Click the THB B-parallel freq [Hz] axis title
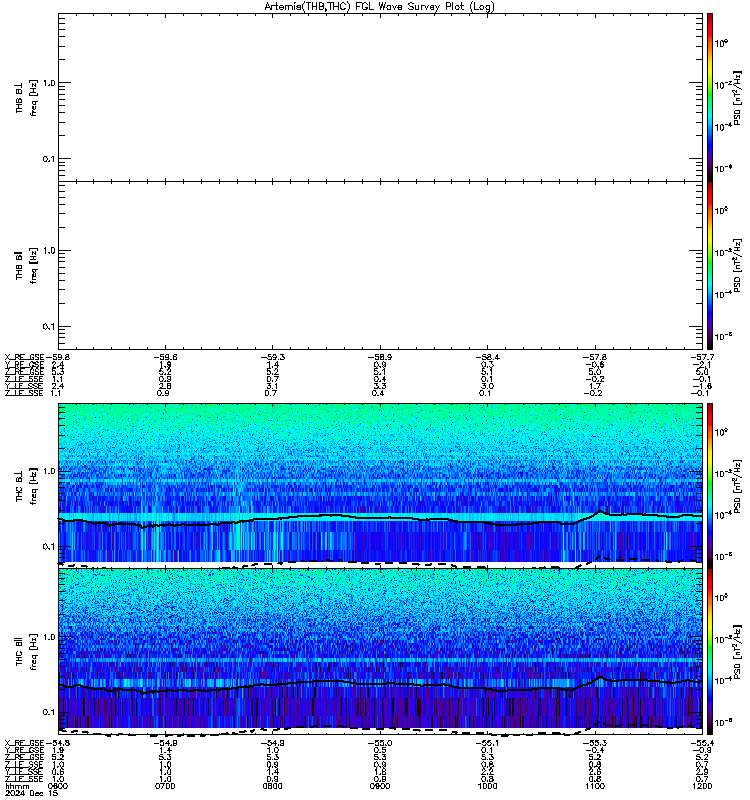This screenshot has height=800, width=750. tap(33, 265)
